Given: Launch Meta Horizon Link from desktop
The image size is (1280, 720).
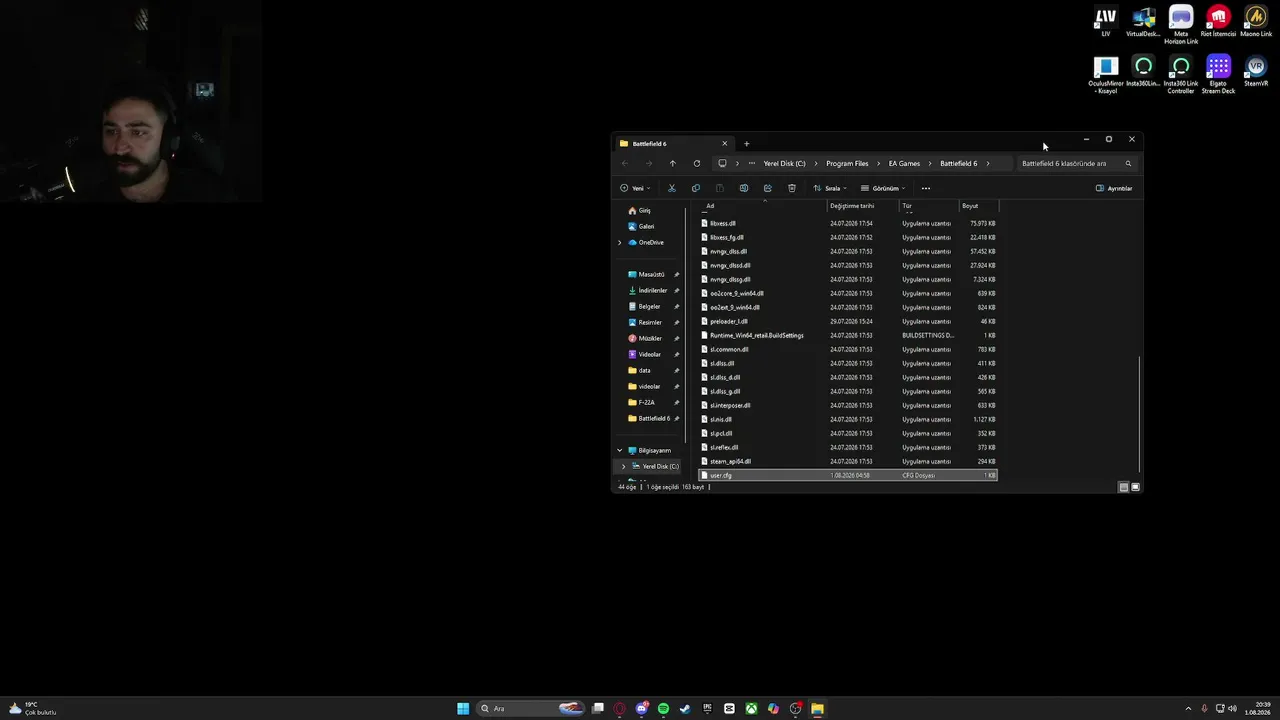Looking at the screenshot, I should [1181, 26].
